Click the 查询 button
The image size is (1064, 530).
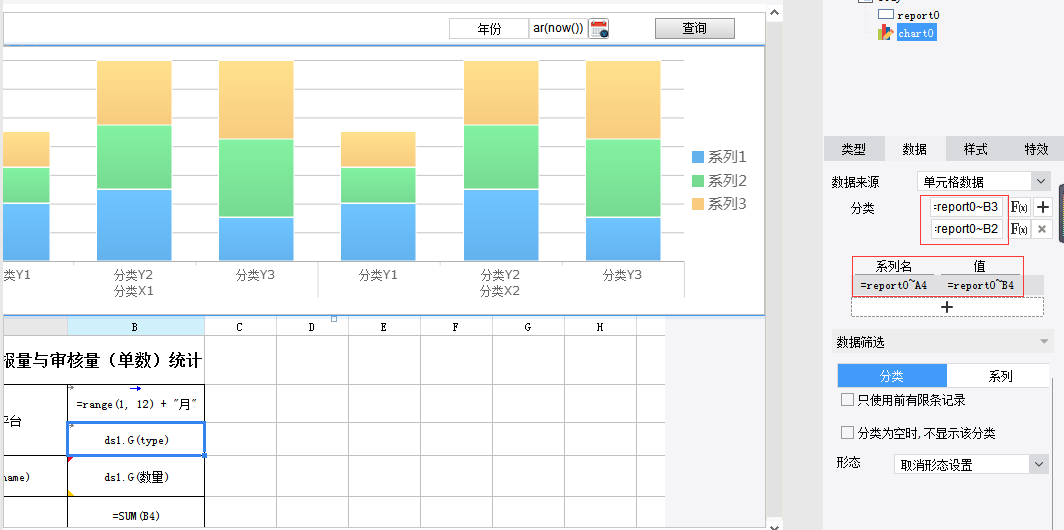point(694,29)
